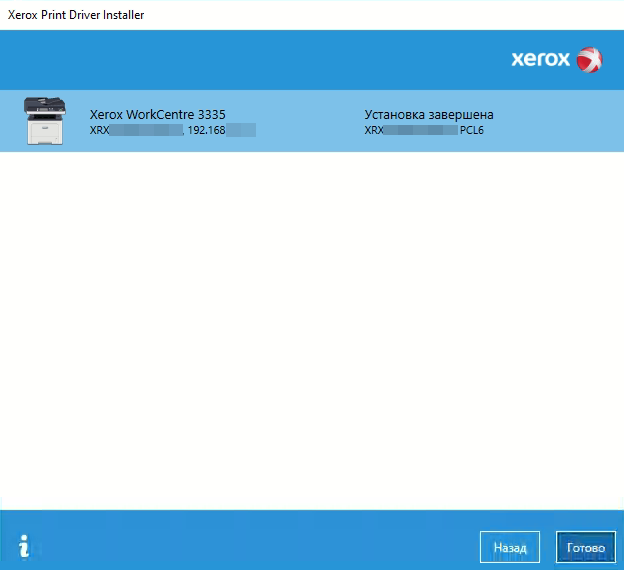Click the Xerox Print Driver Installer title

(x=76, y=15)
